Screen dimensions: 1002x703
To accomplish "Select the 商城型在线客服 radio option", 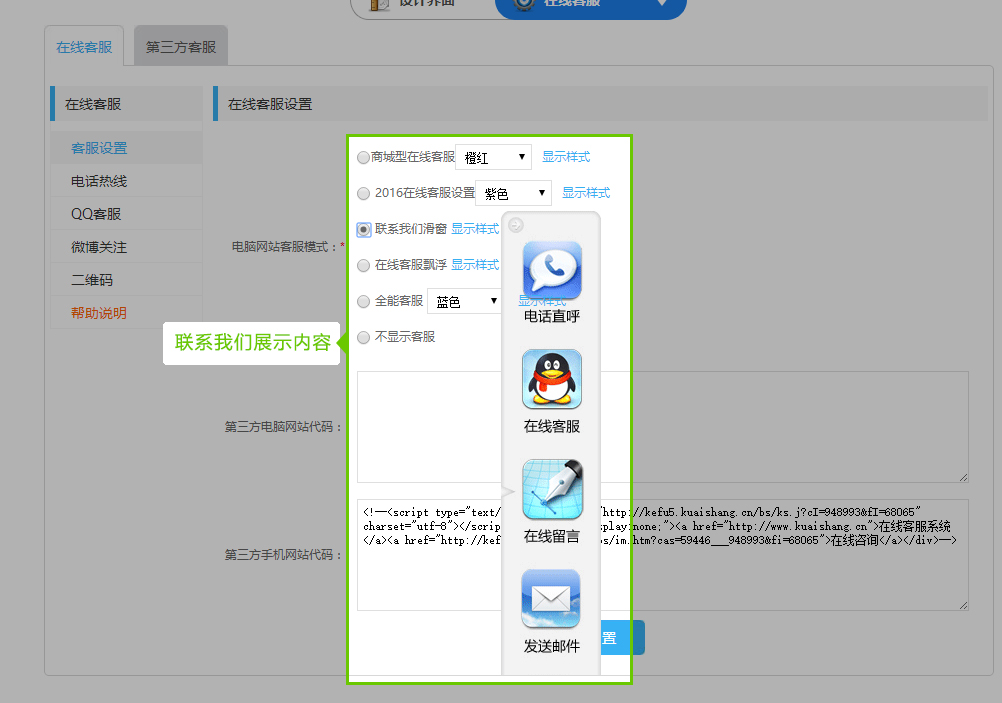I will [363, 157].
